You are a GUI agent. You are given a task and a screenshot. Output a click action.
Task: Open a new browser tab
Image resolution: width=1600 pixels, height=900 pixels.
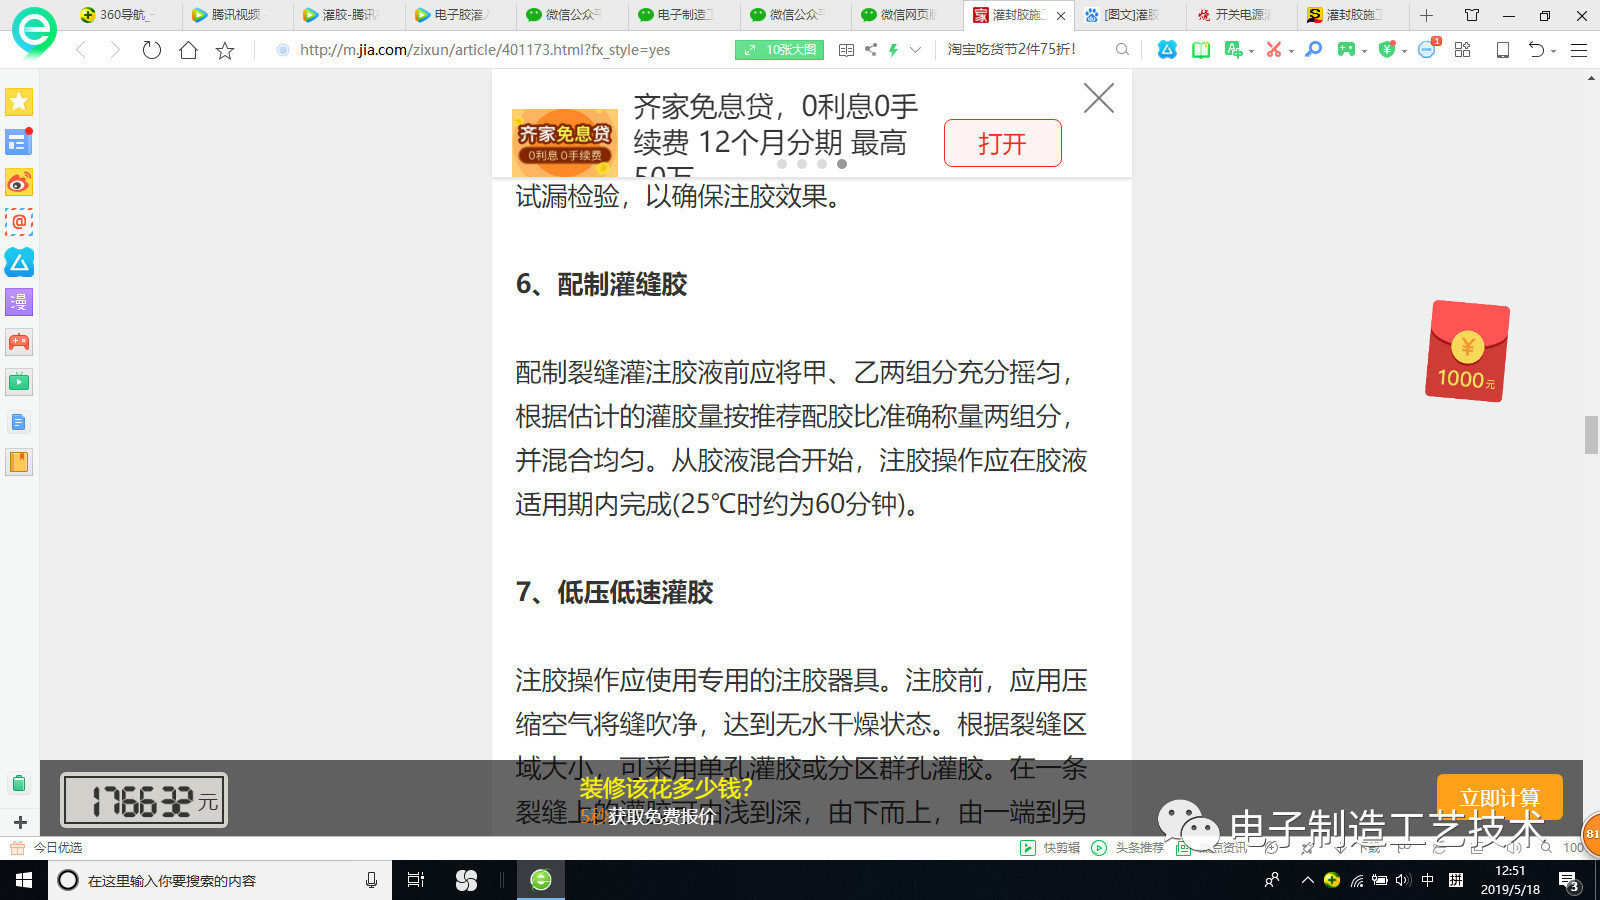coord(1426,15)
